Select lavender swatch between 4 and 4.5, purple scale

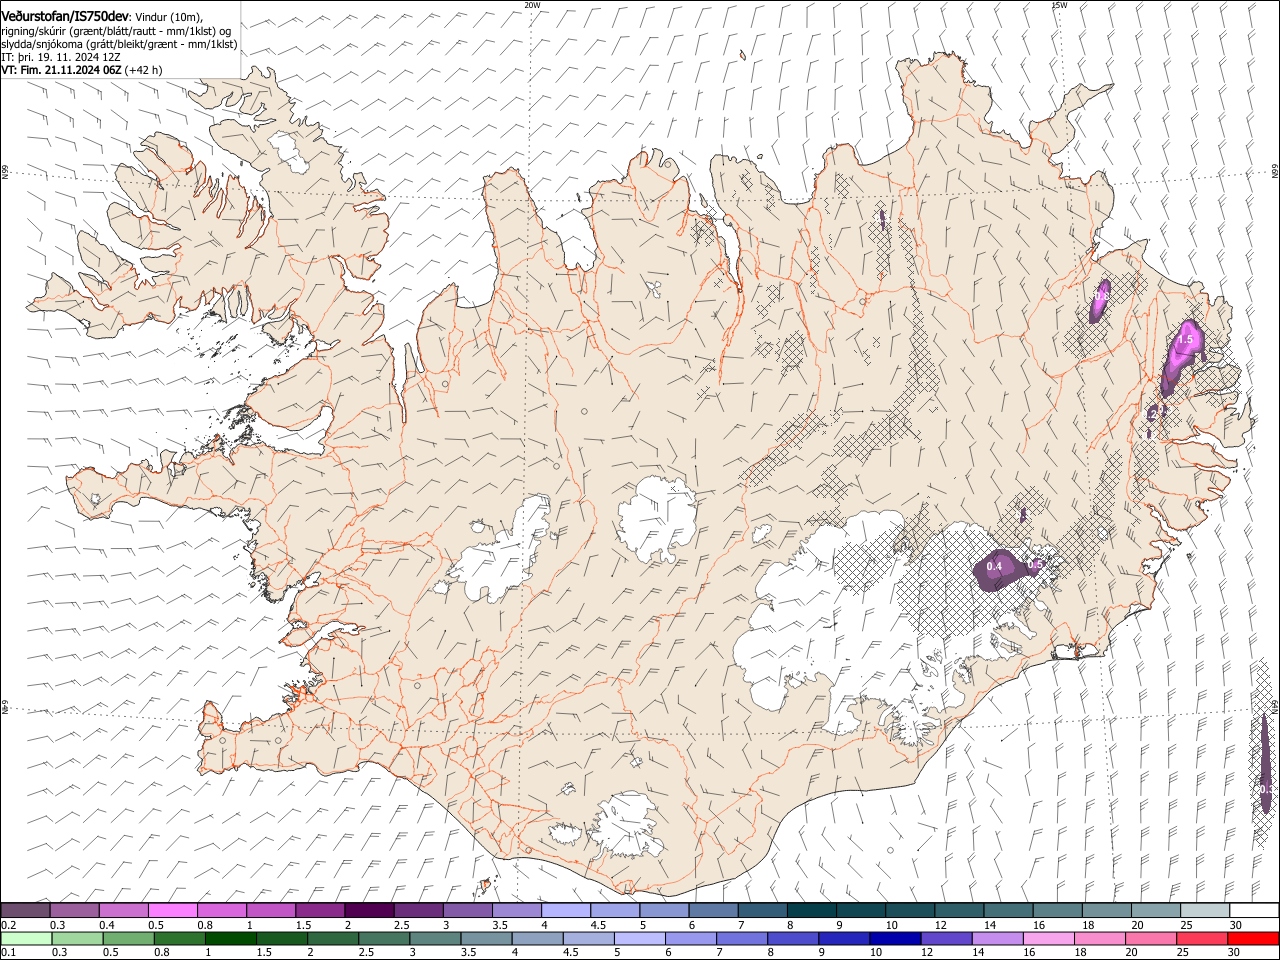tap(565, 910)
